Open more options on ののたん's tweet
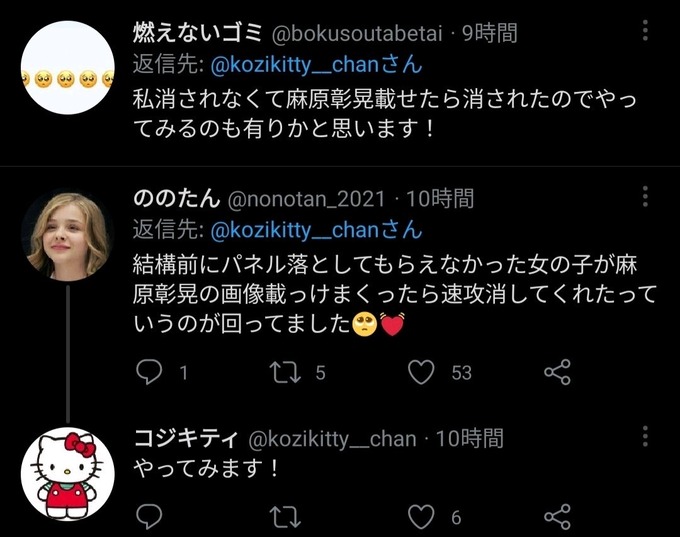The image size is (680, 537). [645, 196]
